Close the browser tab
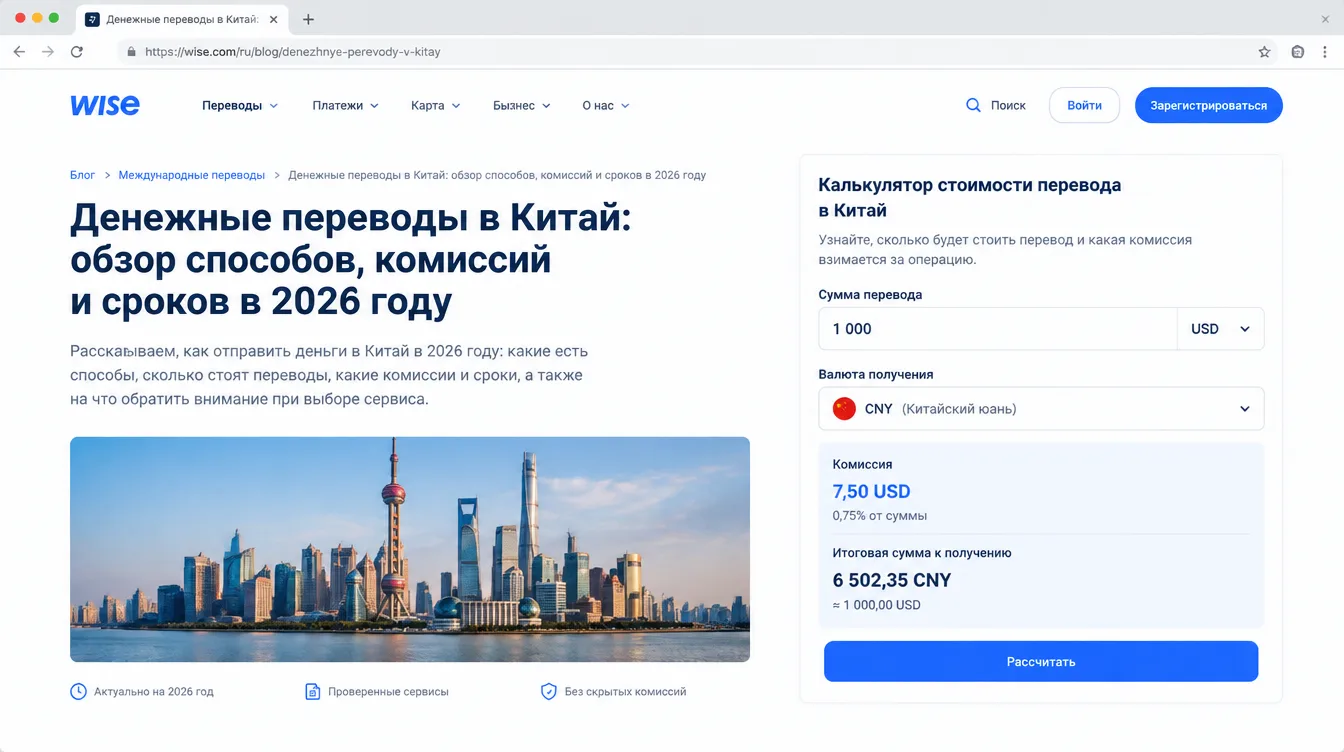Image resolution: width=1344 pixels, height=752 pixels. tap(274, 19)
